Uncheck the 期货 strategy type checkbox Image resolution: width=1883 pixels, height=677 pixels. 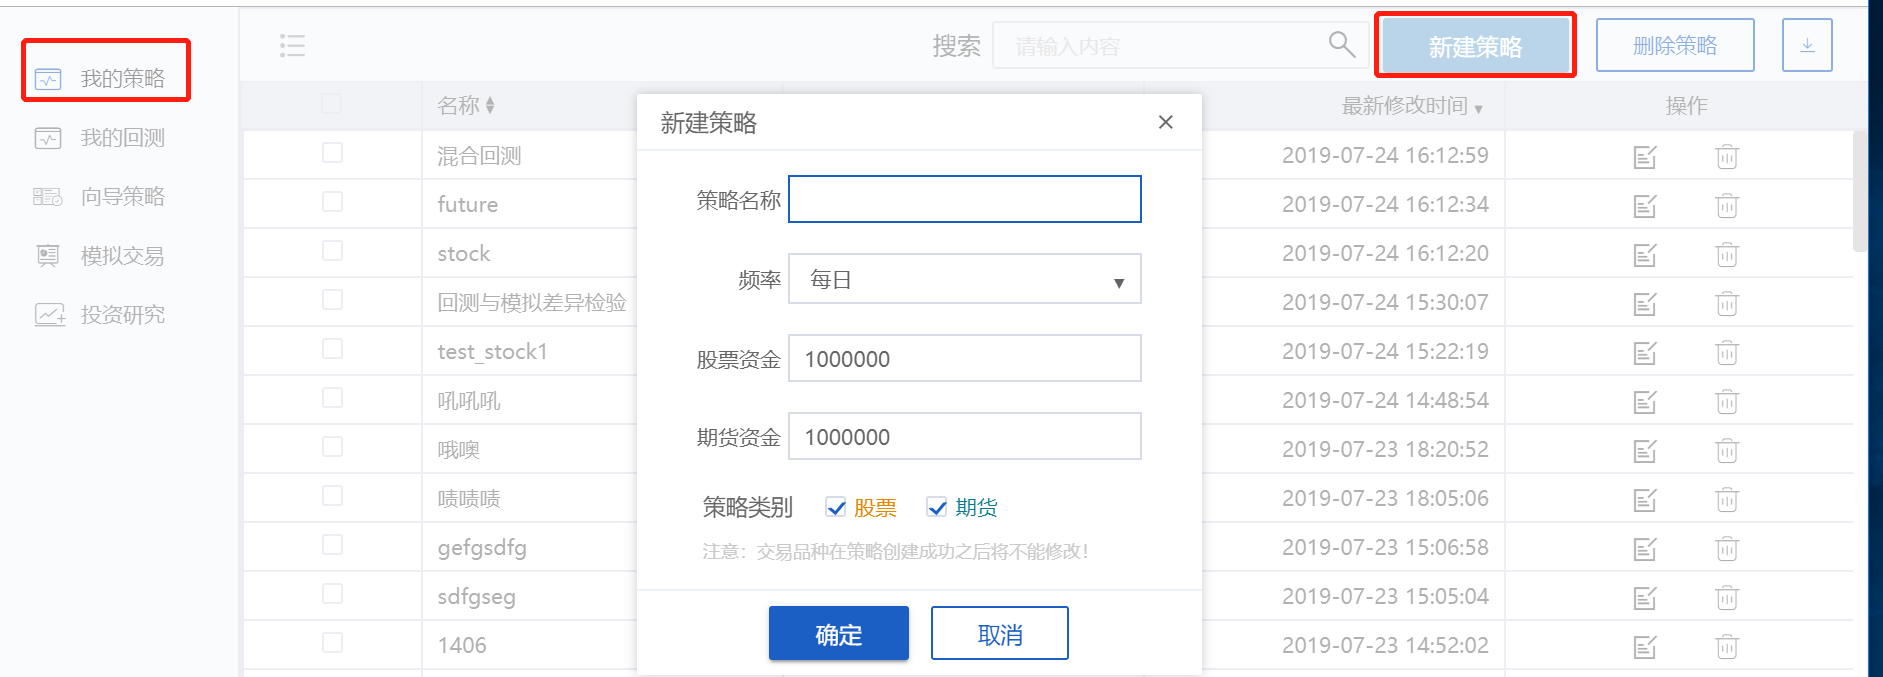(937, 508)
